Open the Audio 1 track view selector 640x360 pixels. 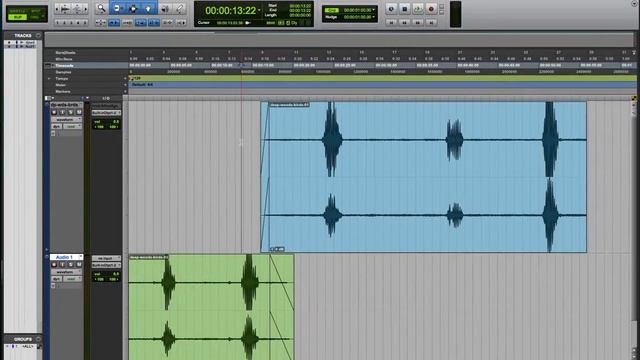(x=66, y=272)
